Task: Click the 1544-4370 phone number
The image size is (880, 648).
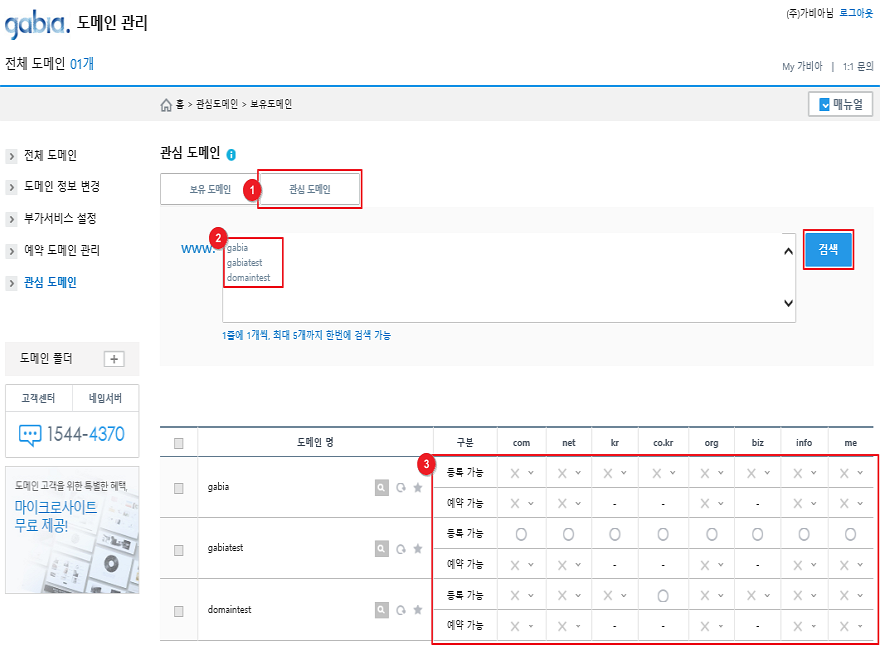Action: (x=85, y=434)
